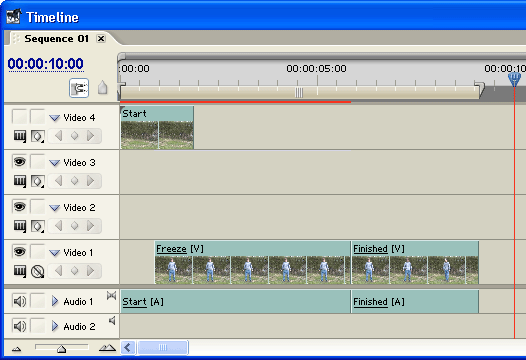Viewport: 526px width, 360px height.
Task: Select the Start [A] audio clip
Action: 235,302
